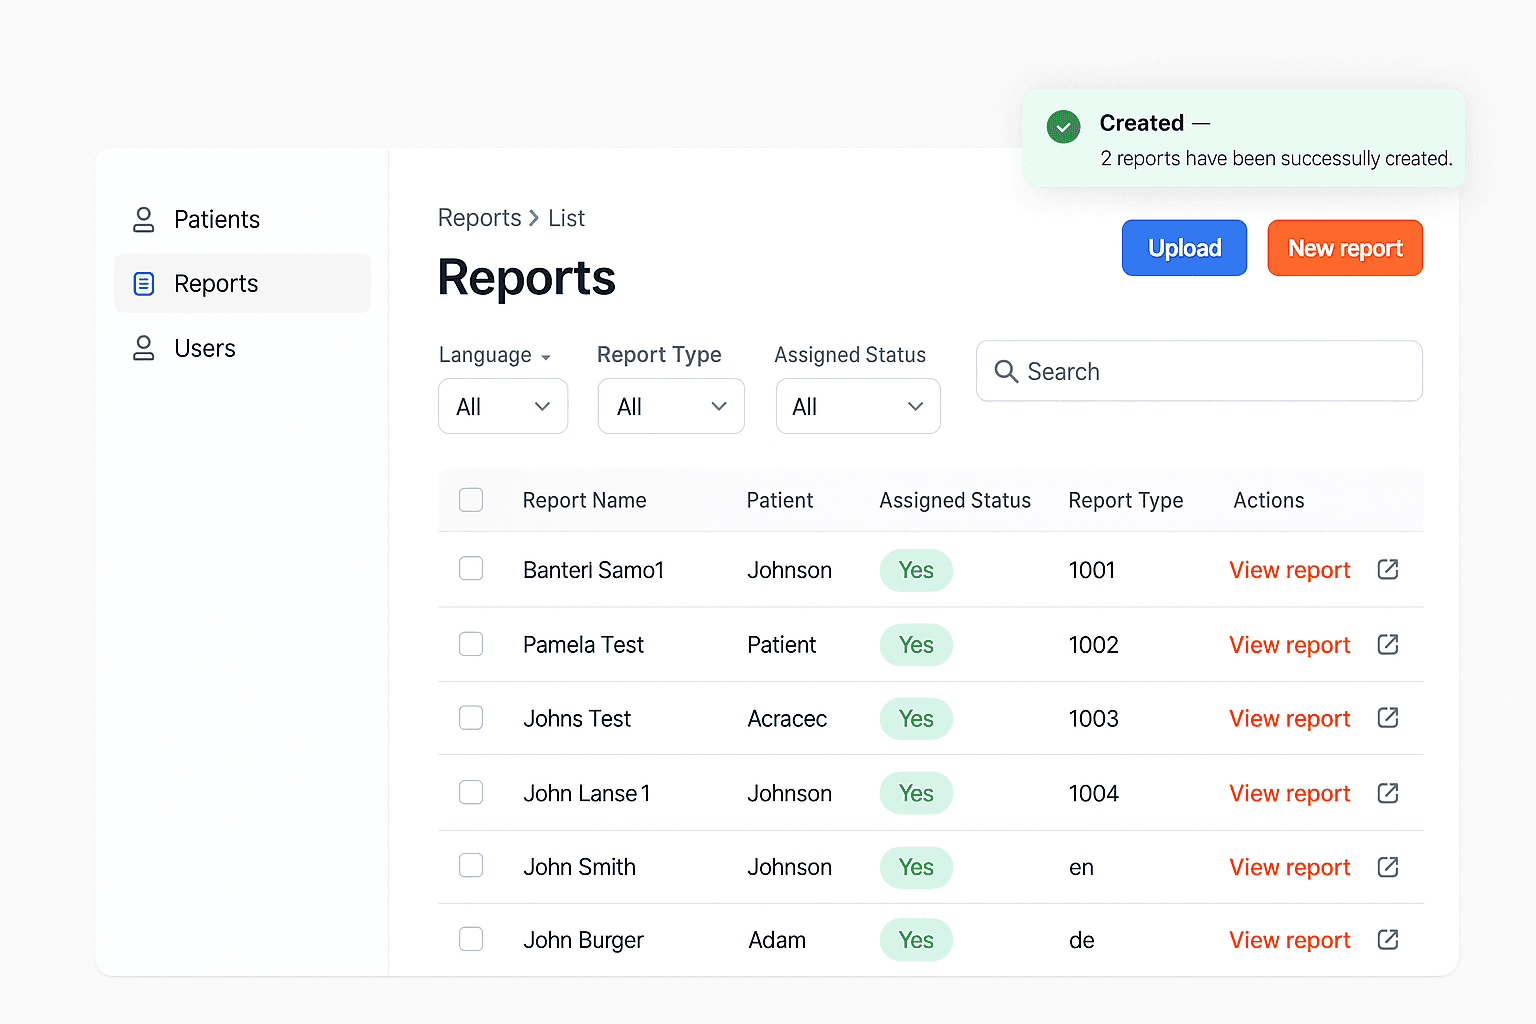Click report type value de
The width and height of the screenshot is (1536, 1024).
tap(1081, 940)
